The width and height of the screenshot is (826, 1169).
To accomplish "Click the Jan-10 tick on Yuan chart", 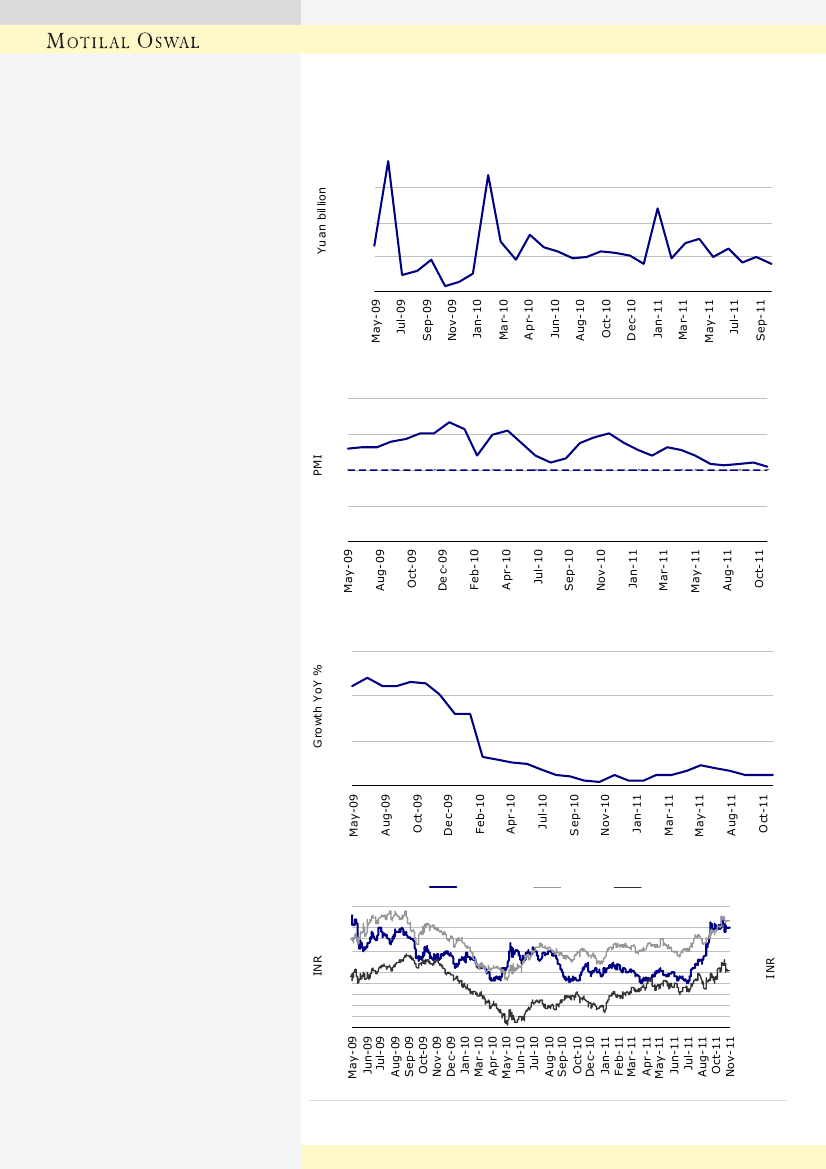I will [x=478, y=320].
